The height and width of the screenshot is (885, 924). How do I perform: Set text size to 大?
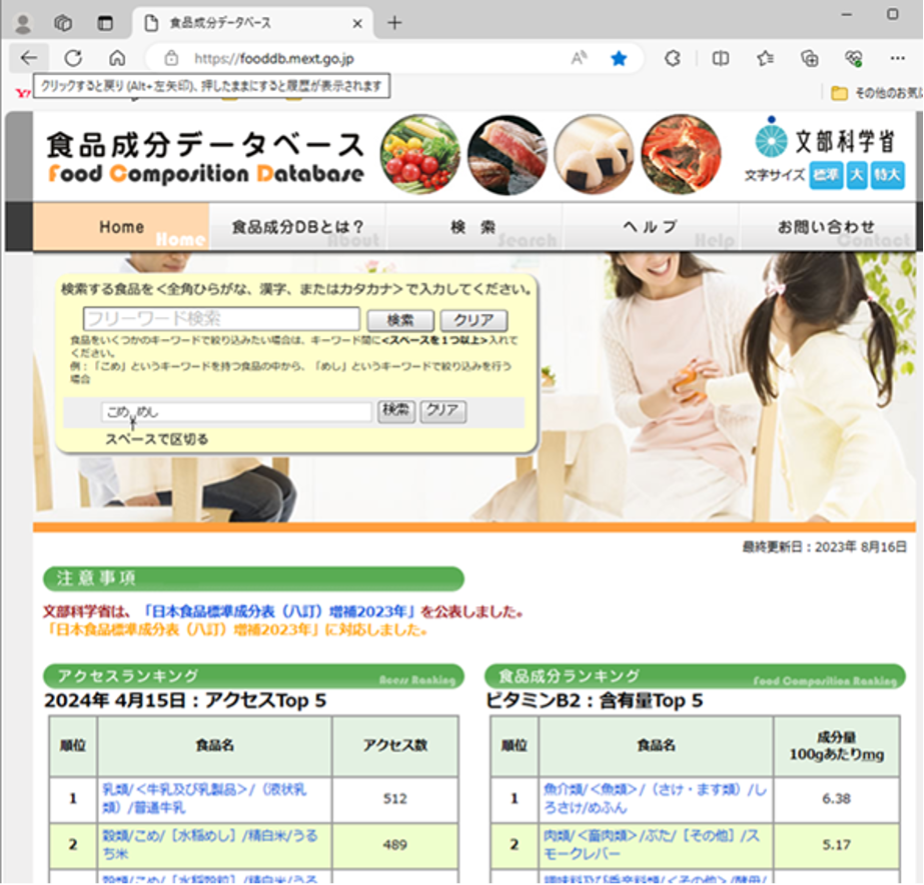(857, 175)
